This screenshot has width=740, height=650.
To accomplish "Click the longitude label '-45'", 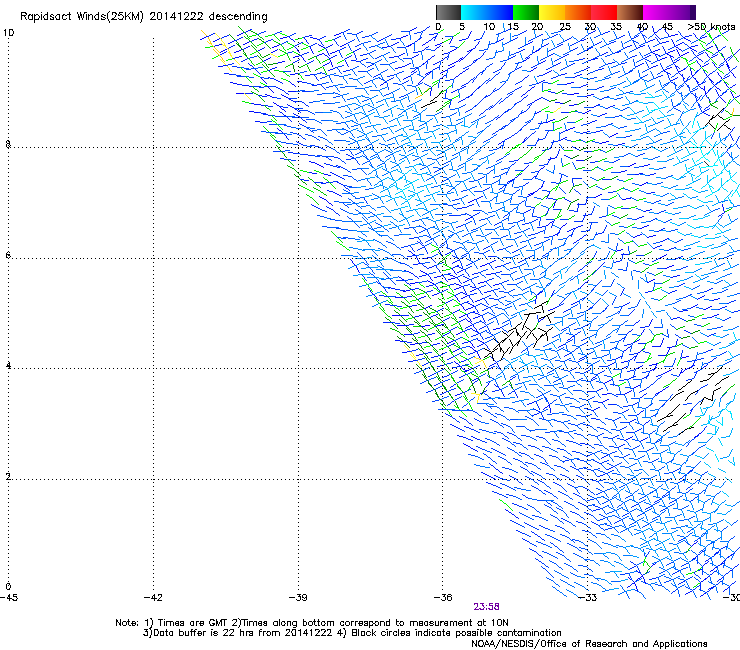I will [x=9, y=598].
